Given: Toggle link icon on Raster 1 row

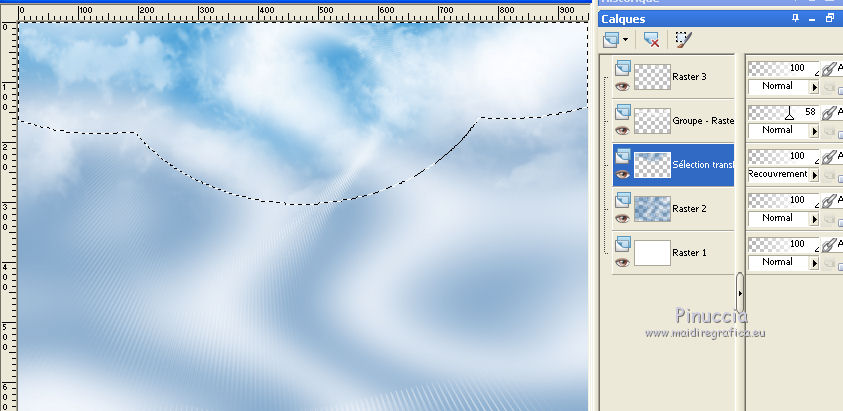Looking at the screenshot, I should tap(830, 245).
